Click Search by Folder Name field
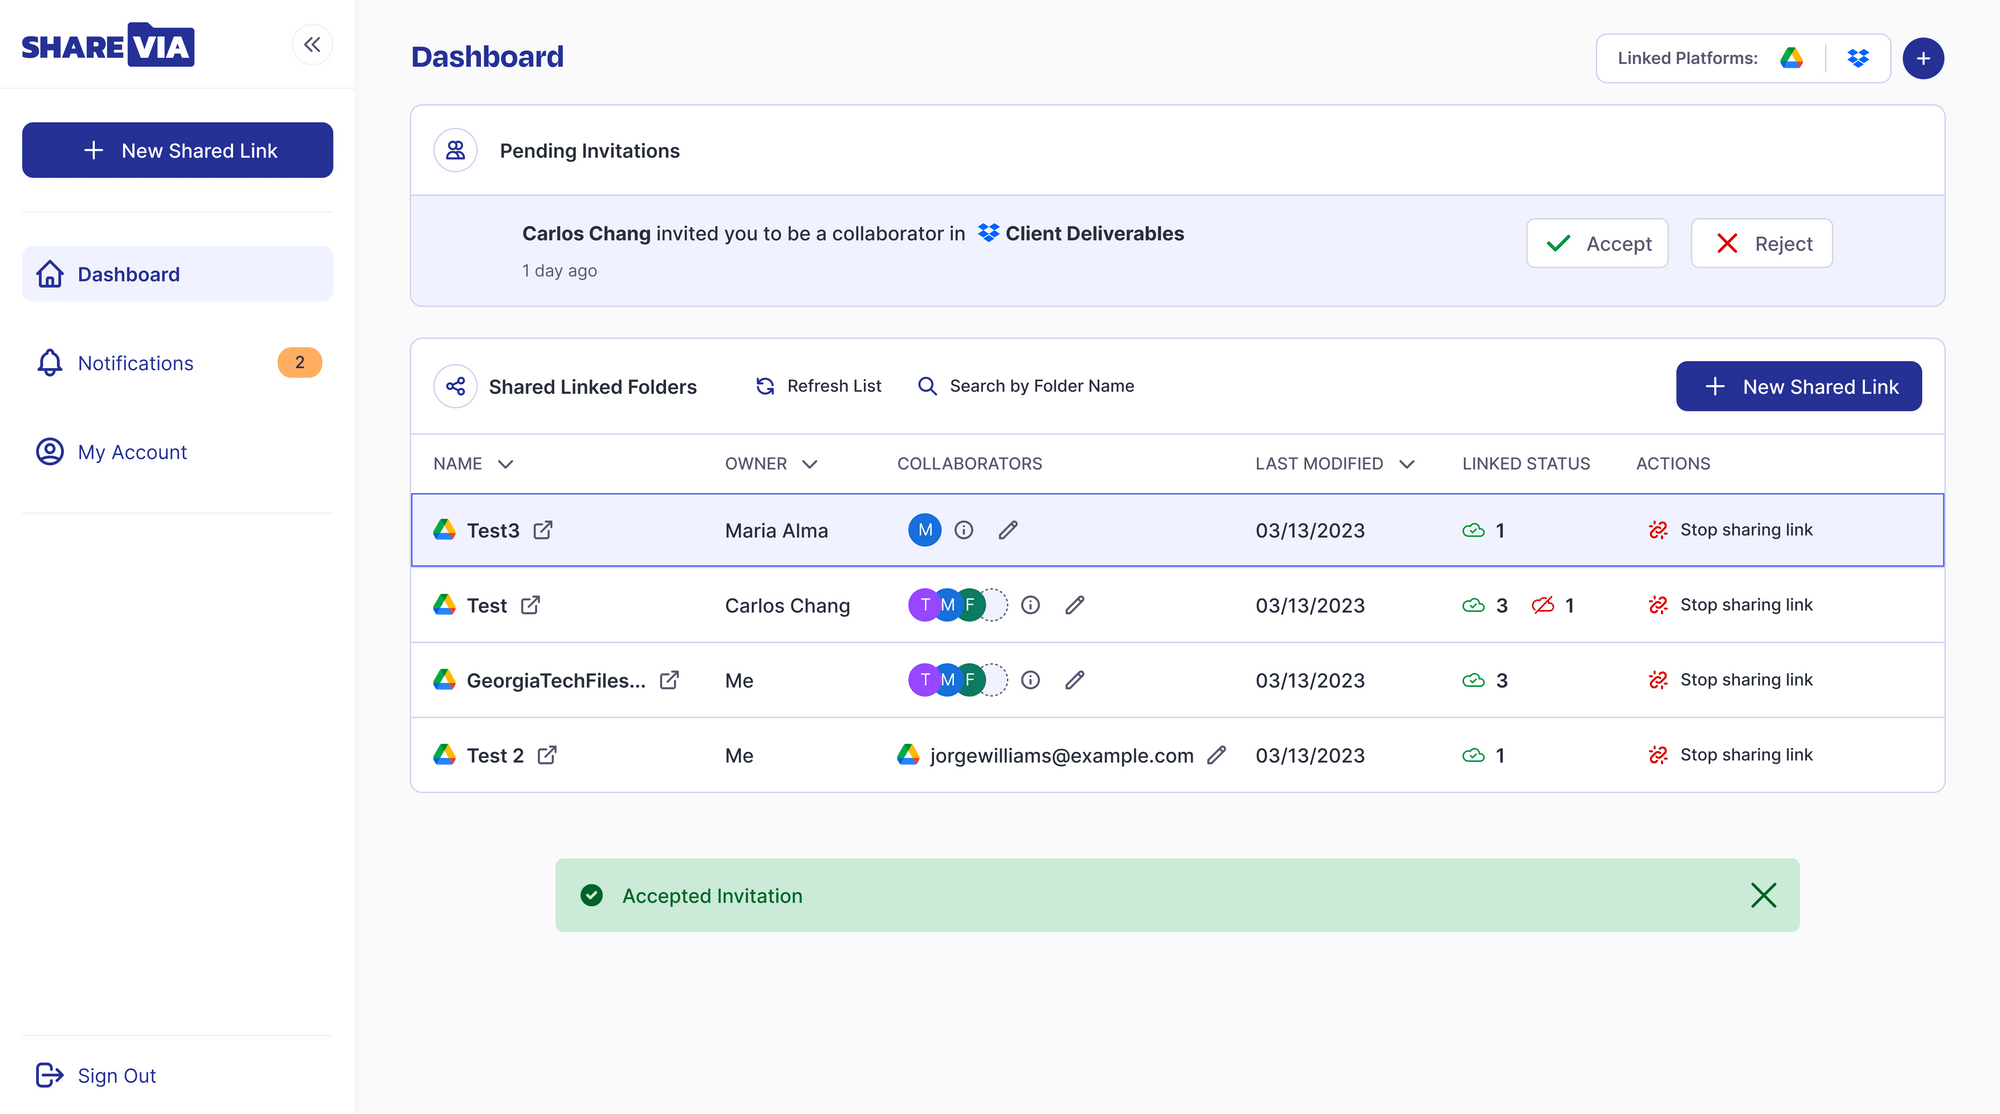 [1041, 386]
